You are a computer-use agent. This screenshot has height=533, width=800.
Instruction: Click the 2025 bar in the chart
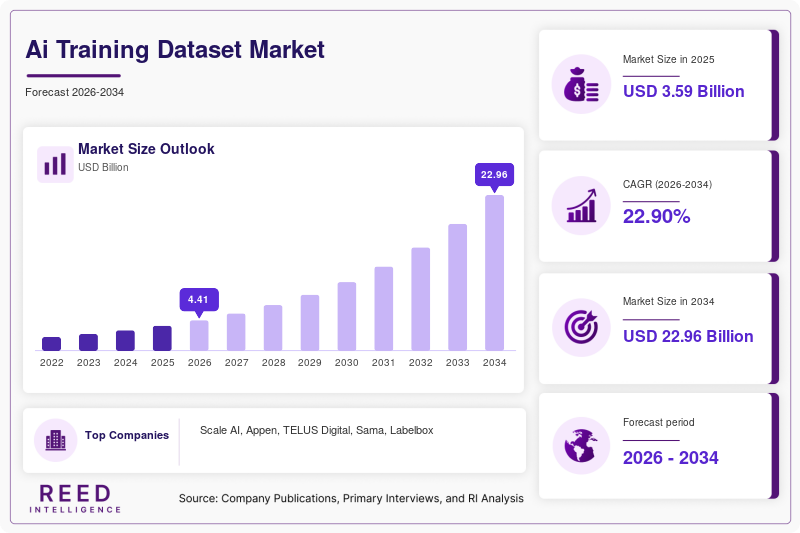click(x=162, y=338)
